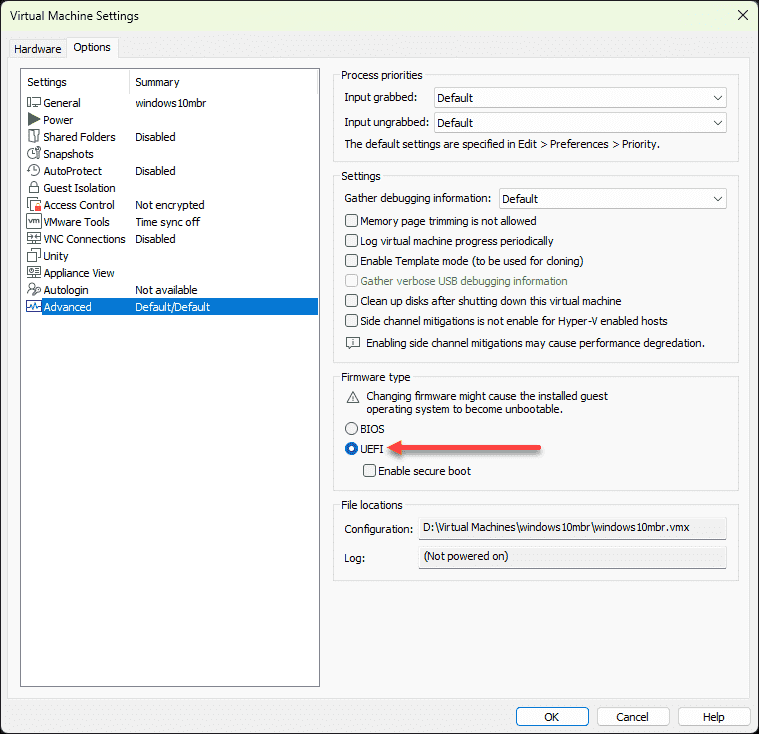Viewport: 759px width, 734px height.
Task: Open the Input ungrabbed priority dropdown
Action: 580,123
